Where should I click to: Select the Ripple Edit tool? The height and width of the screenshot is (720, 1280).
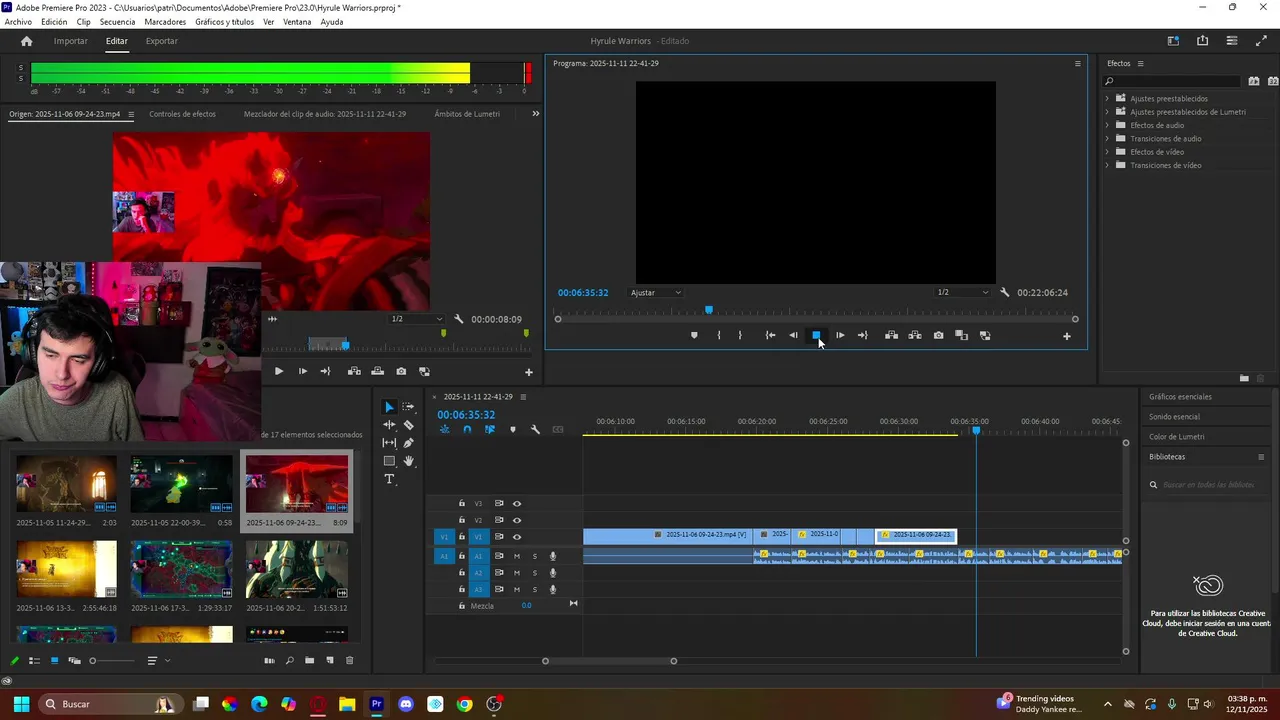pyautogui.click(x=389, y=425)
